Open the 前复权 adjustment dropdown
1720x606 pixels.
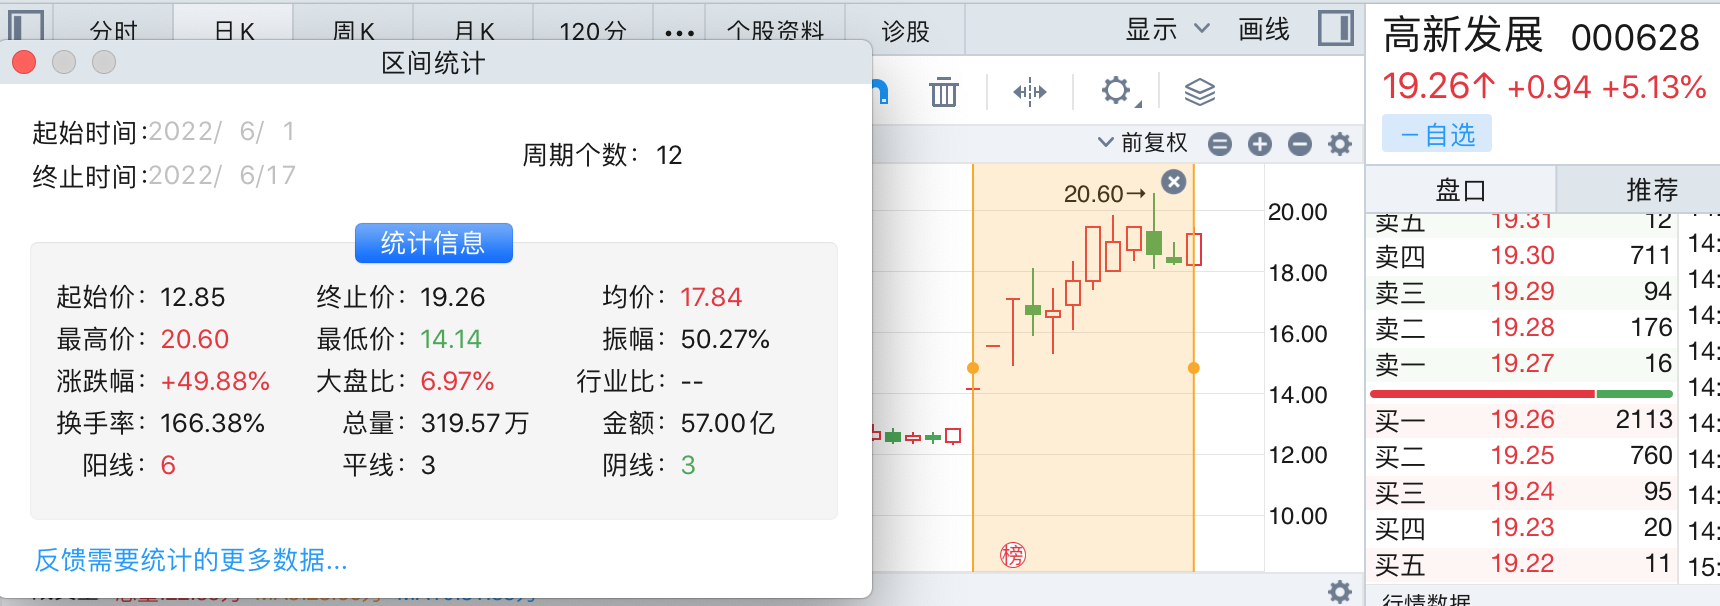[x=1142, y=143]
